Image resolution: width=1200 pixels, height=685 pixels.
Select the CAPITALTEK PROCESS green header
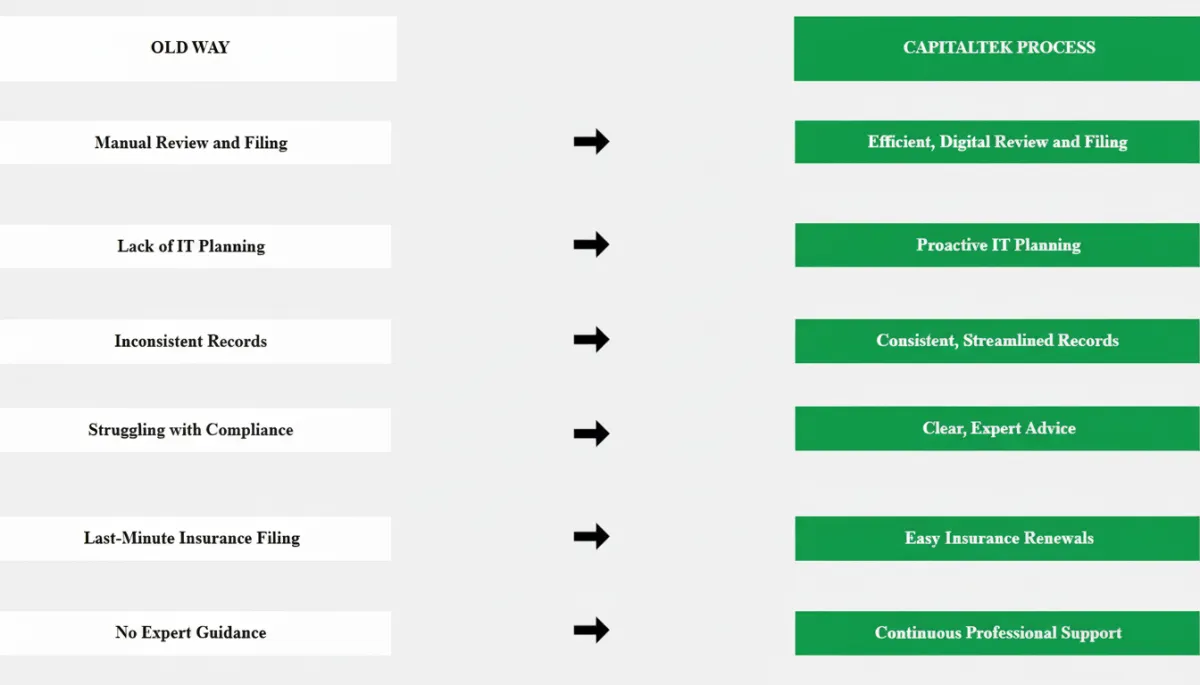(997, 48)
